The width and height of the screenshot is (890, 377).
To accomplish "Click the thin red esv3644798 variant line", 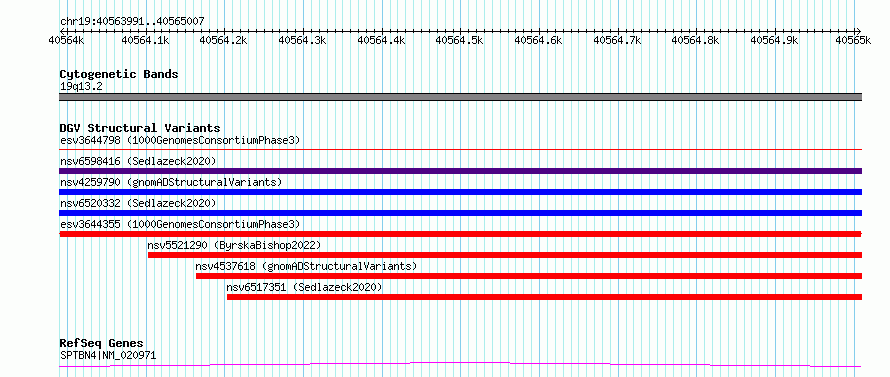I will click(460, 149).
